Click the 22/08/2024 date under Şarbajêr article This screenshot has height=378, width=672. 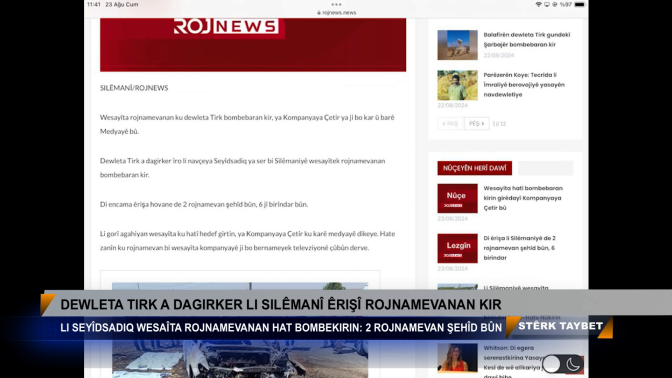(499, 55)
